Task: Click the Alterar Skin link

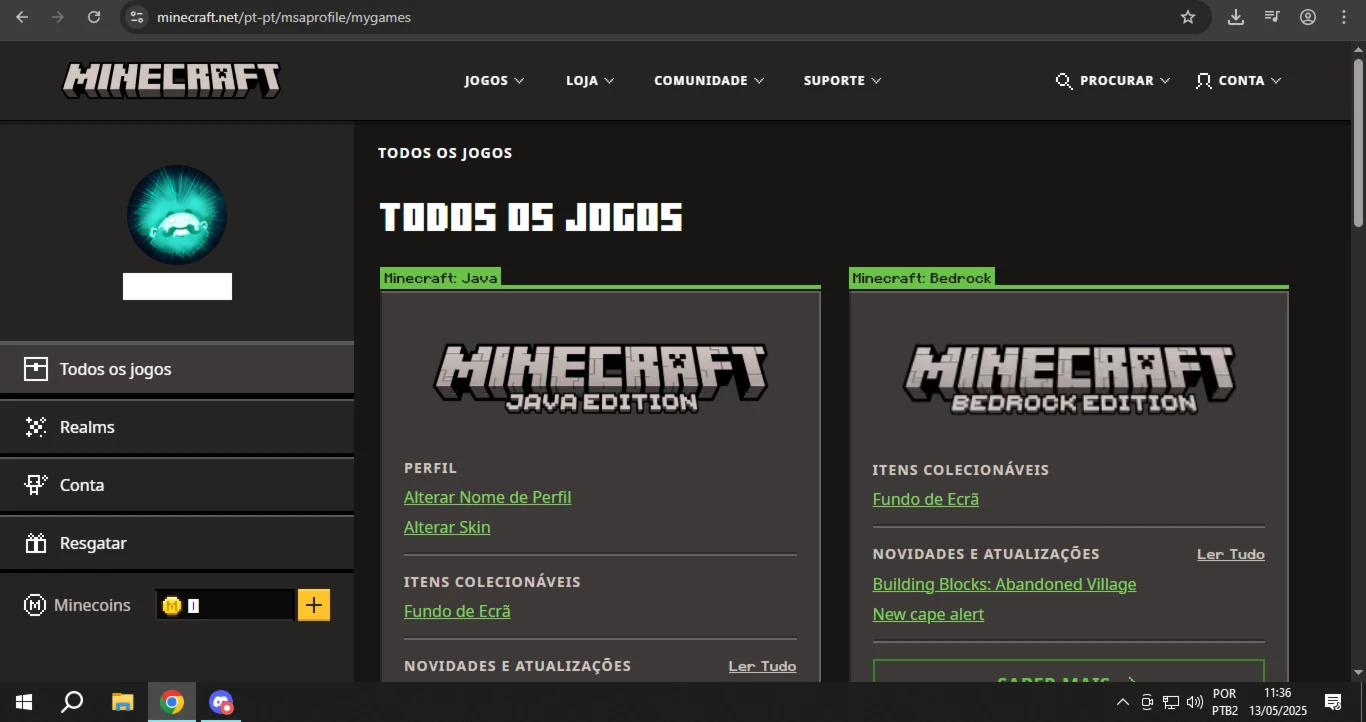Action: click(447, 527)
